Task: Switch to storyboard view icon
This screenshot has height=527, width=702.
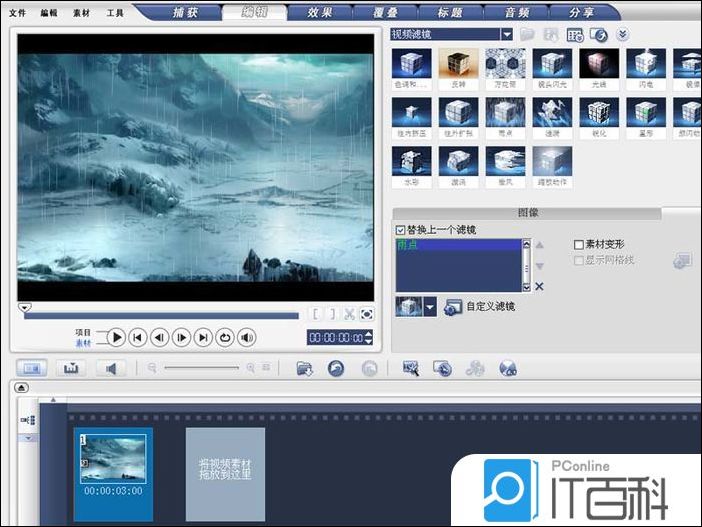Action: click(32, 368)
